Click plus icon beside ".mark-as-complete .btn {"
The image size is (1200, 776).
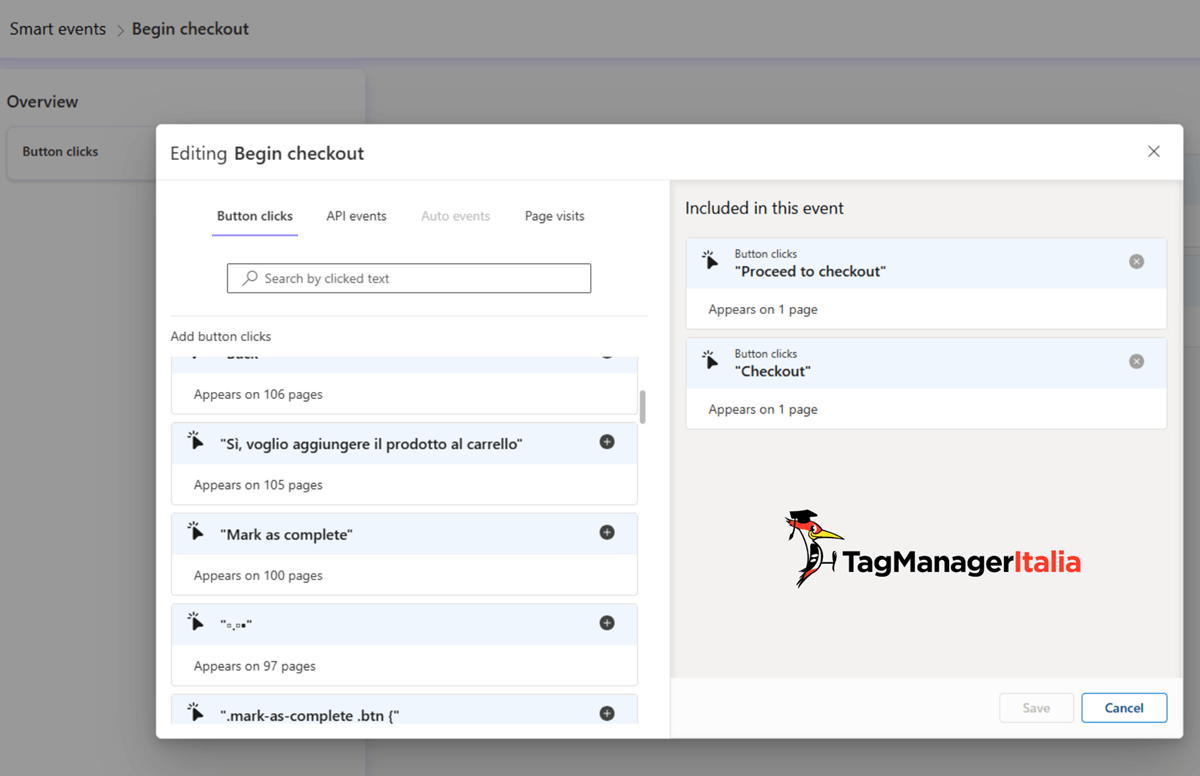coord(607,713)
